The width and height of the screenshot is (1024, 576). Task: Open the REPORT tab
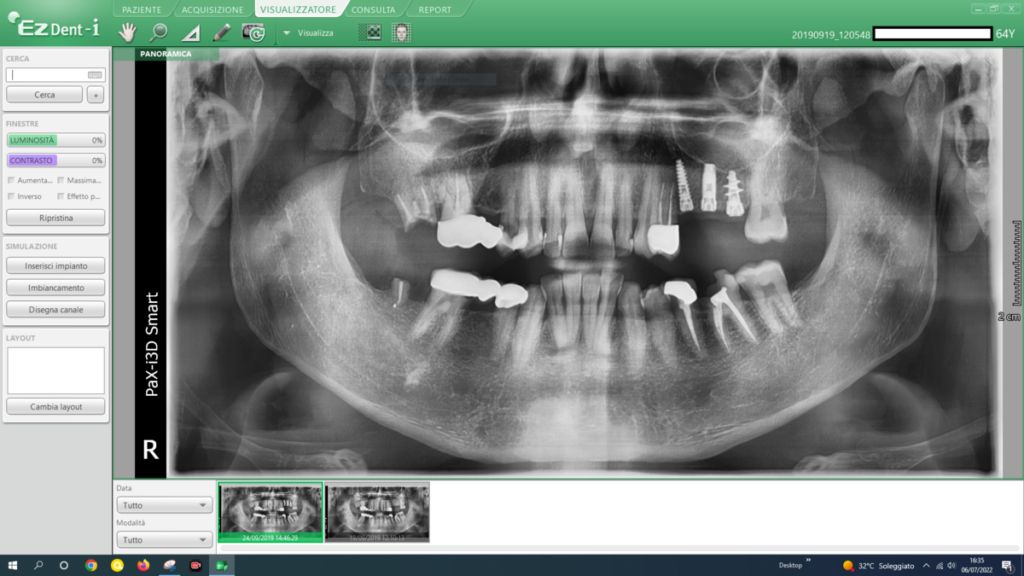[435, 10]
